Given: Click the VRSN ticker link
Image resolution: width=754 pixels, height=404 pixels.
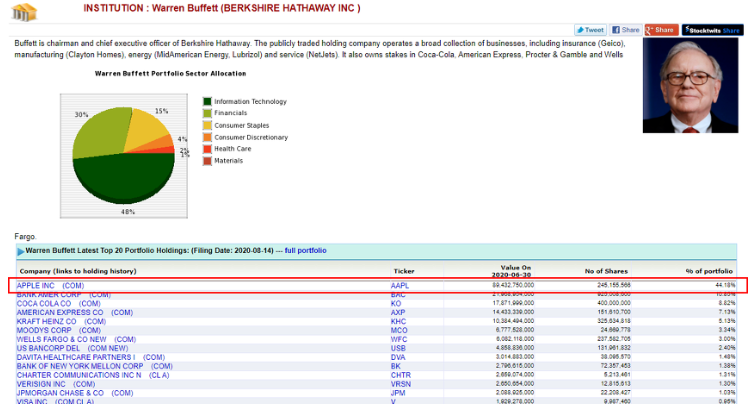Looking at the screenshot, I should pos(400,384).
